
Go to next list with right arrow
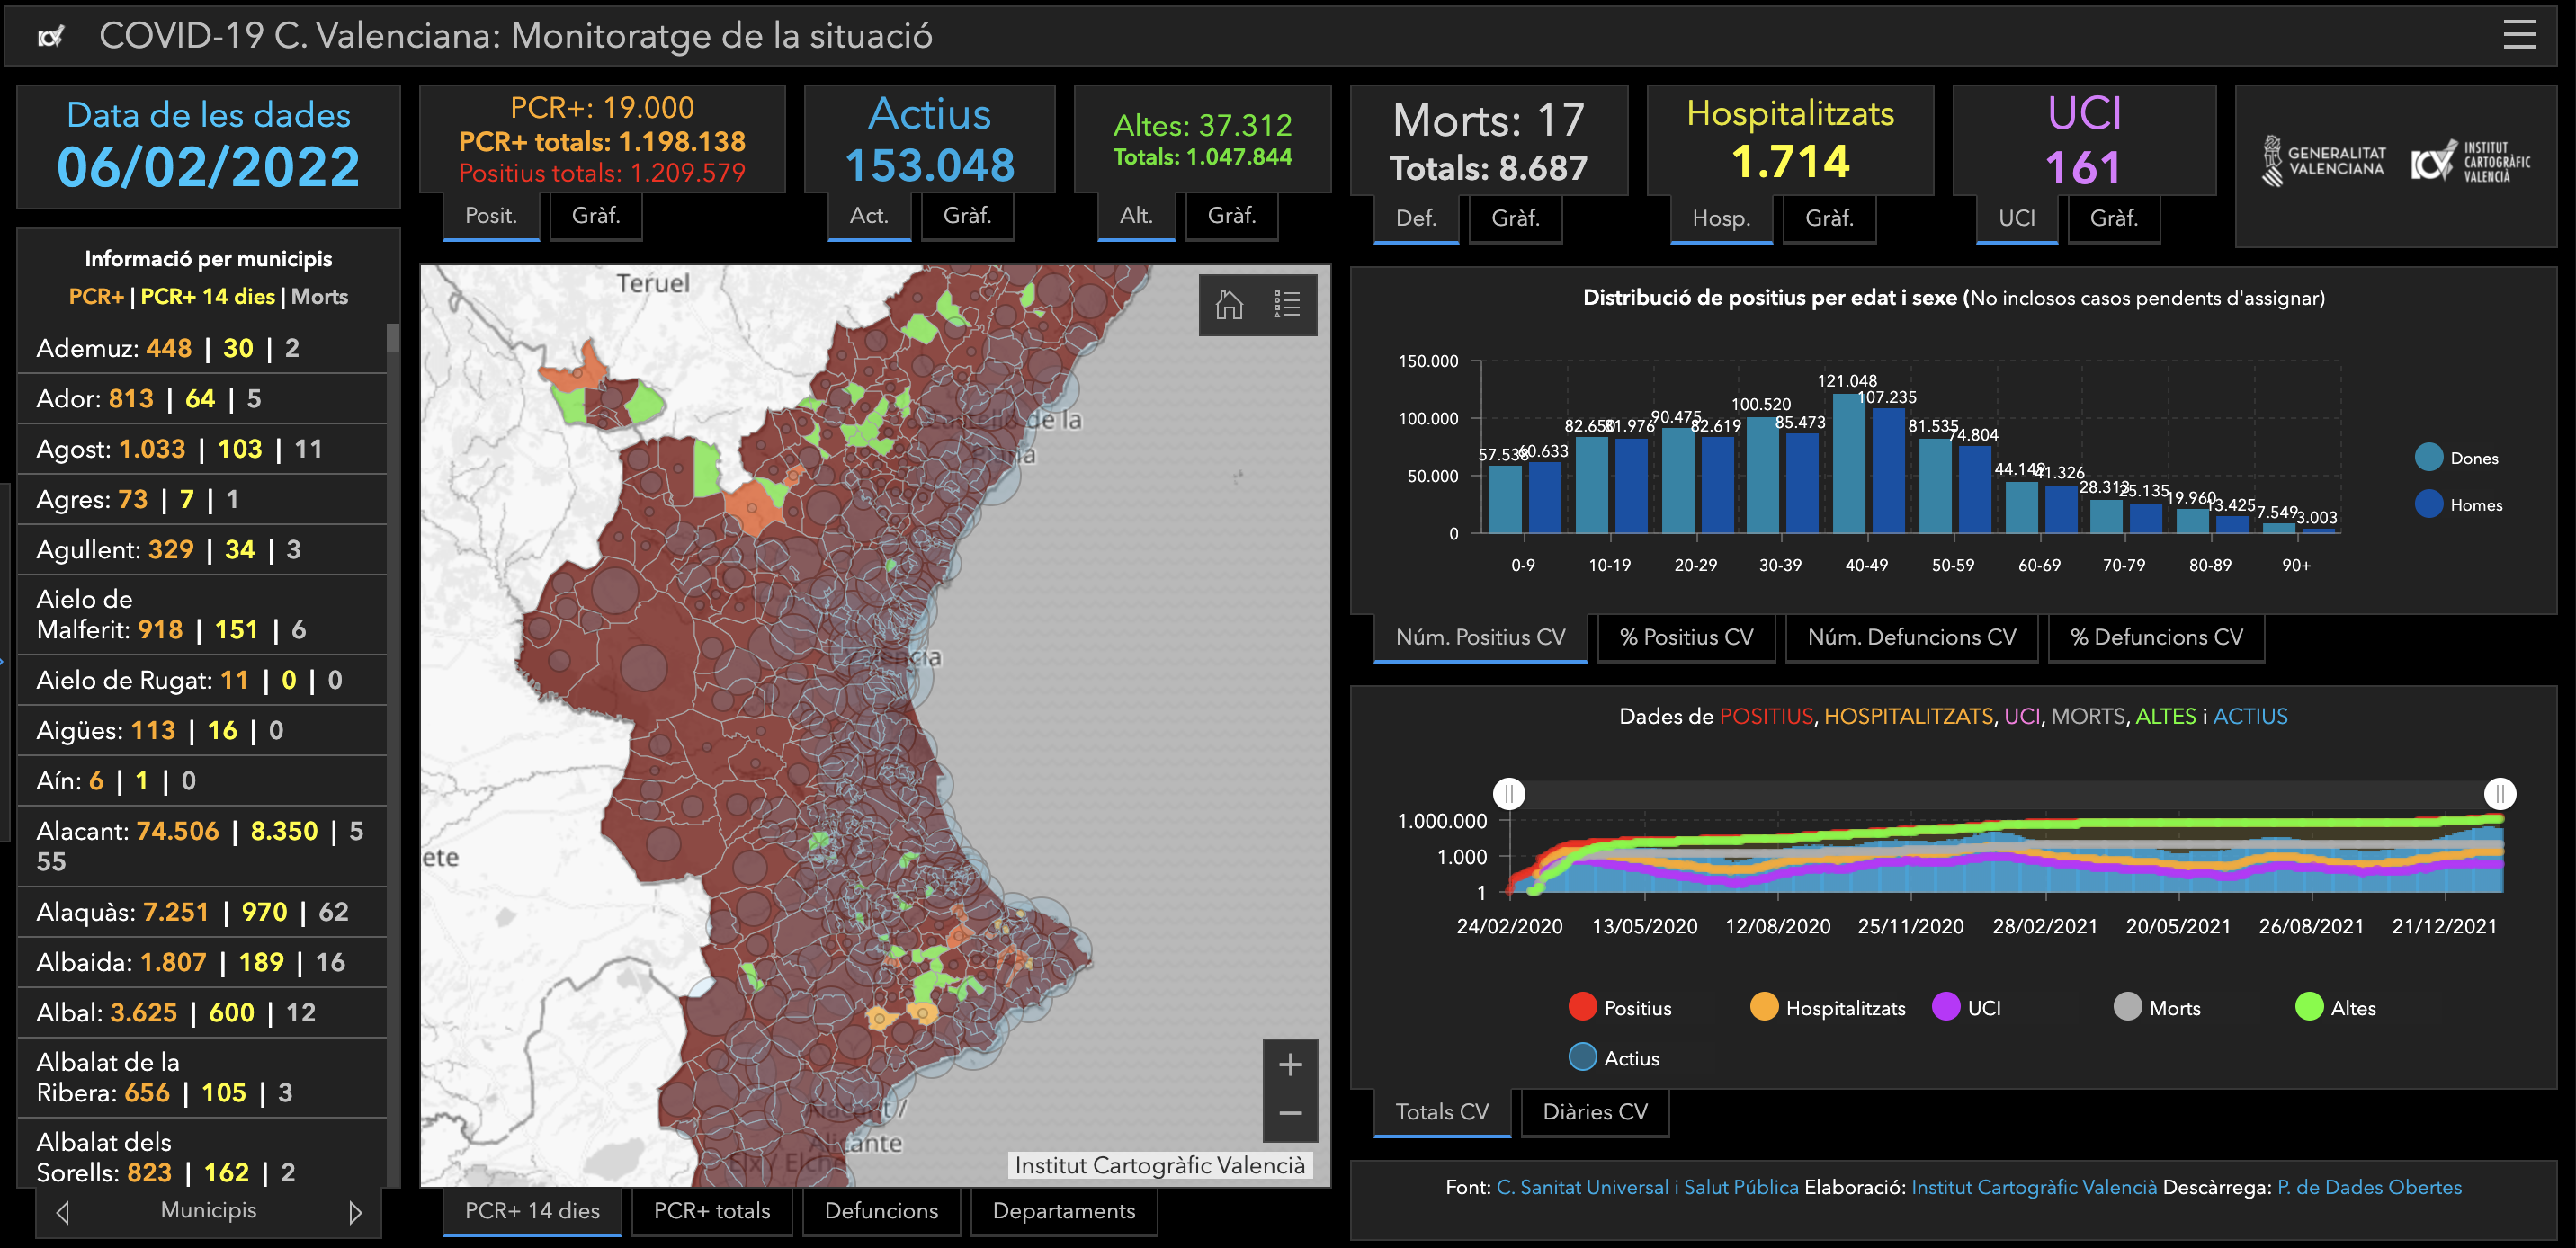pyautogui.click(x=355, y=1212)
